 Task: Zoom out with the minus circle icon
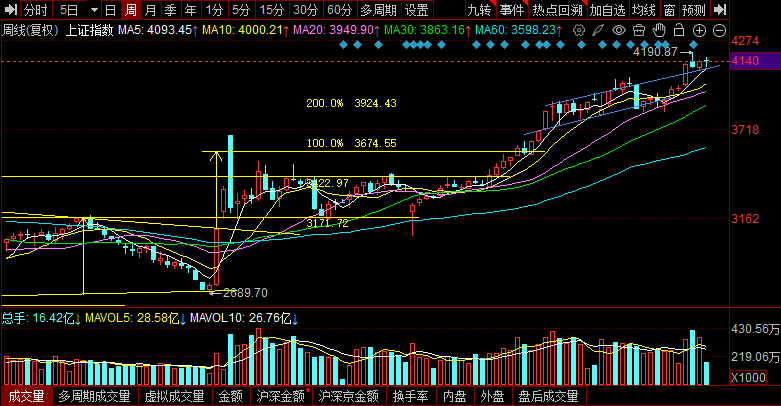point(720,30)
